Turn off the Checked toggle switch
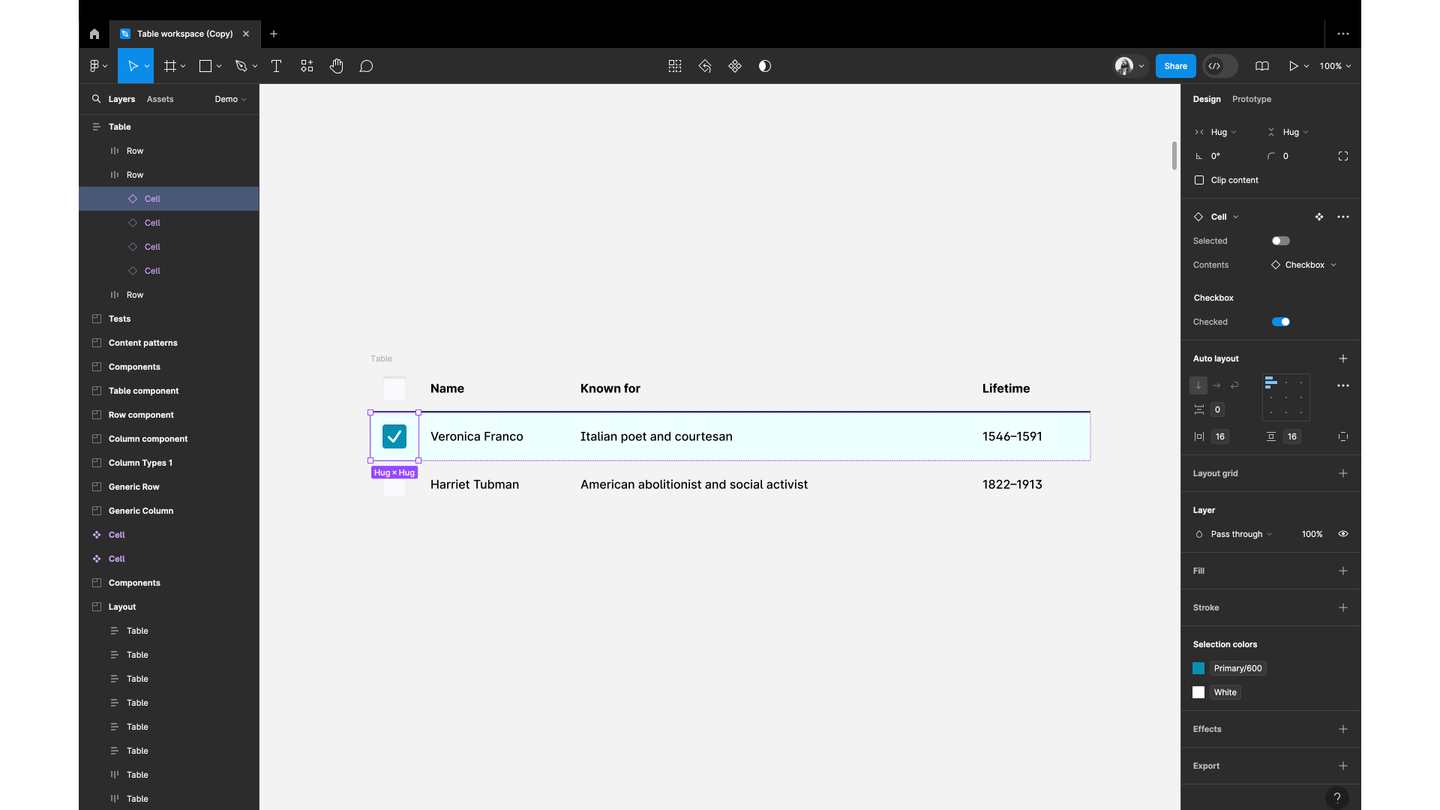The image size is (1440, 810). point(1280,322)
